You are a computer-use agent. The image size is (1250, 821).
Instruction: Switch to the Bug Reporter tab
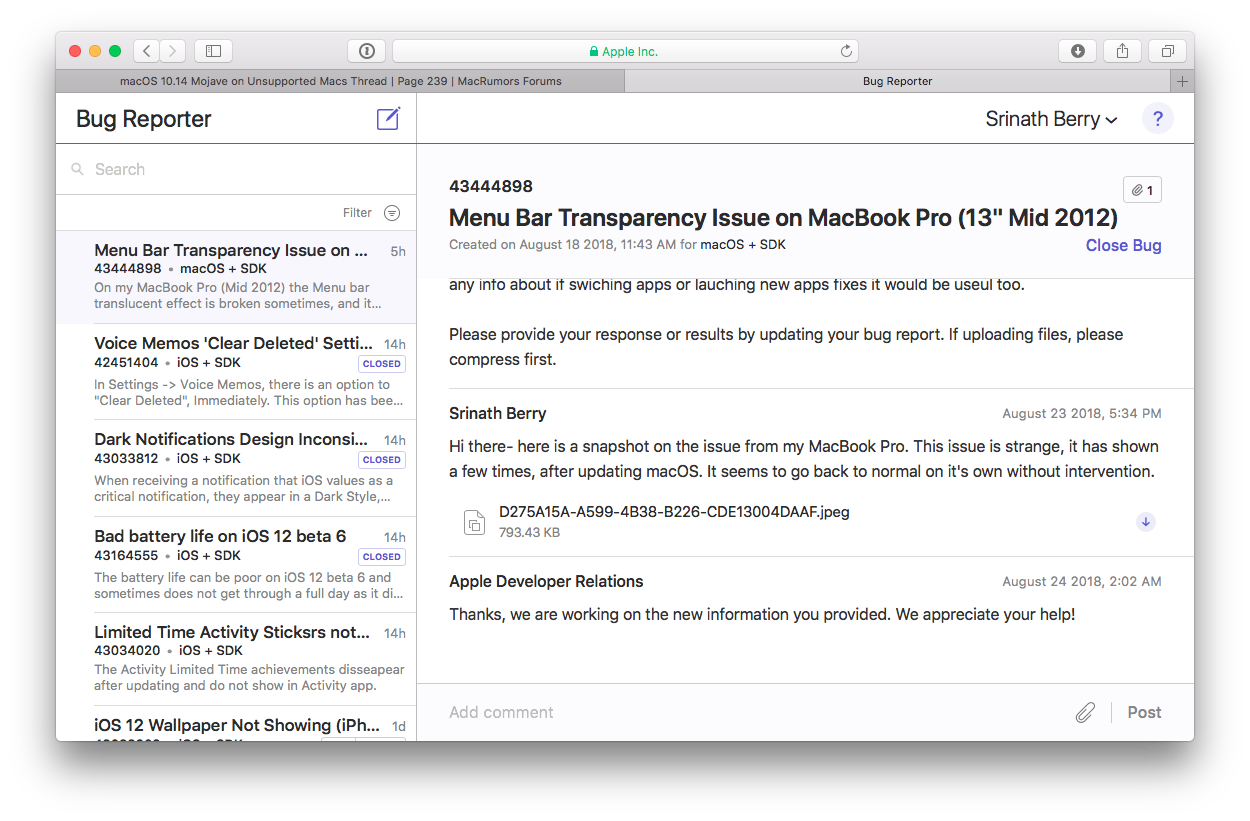(x=897, y=81)
